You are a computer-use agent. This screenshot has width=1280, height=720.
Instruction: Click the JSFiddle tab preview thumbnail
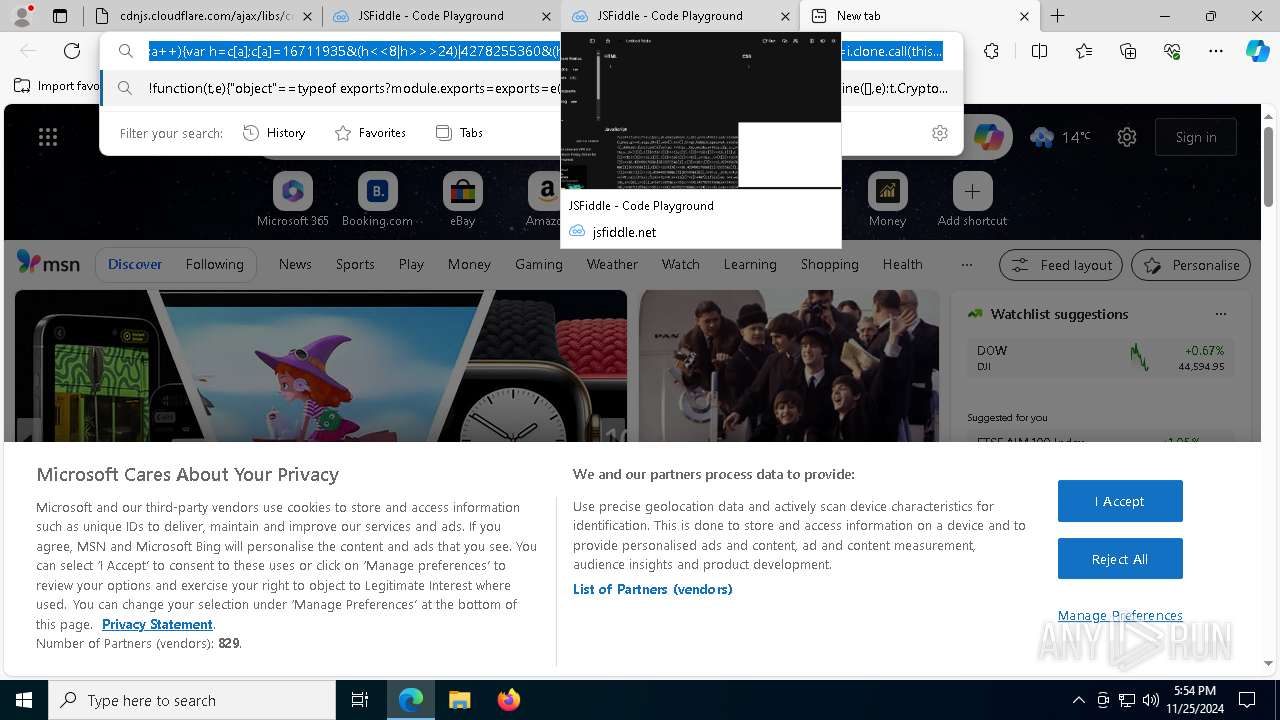pos(701,110)
